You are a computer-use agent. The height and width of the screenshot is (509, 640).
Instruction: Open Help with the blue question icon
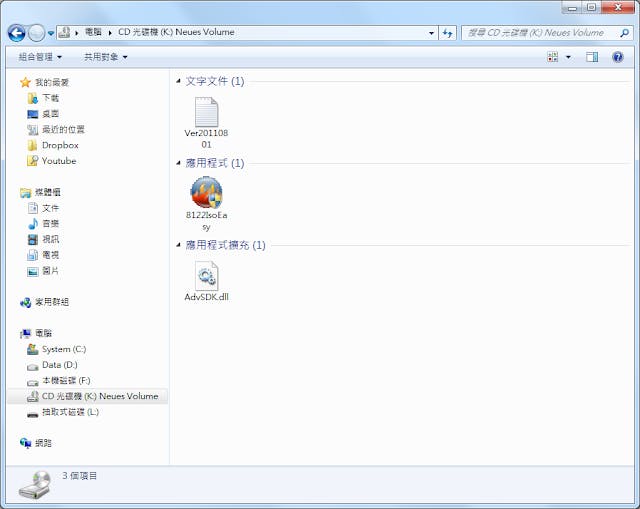coord(618,57)
